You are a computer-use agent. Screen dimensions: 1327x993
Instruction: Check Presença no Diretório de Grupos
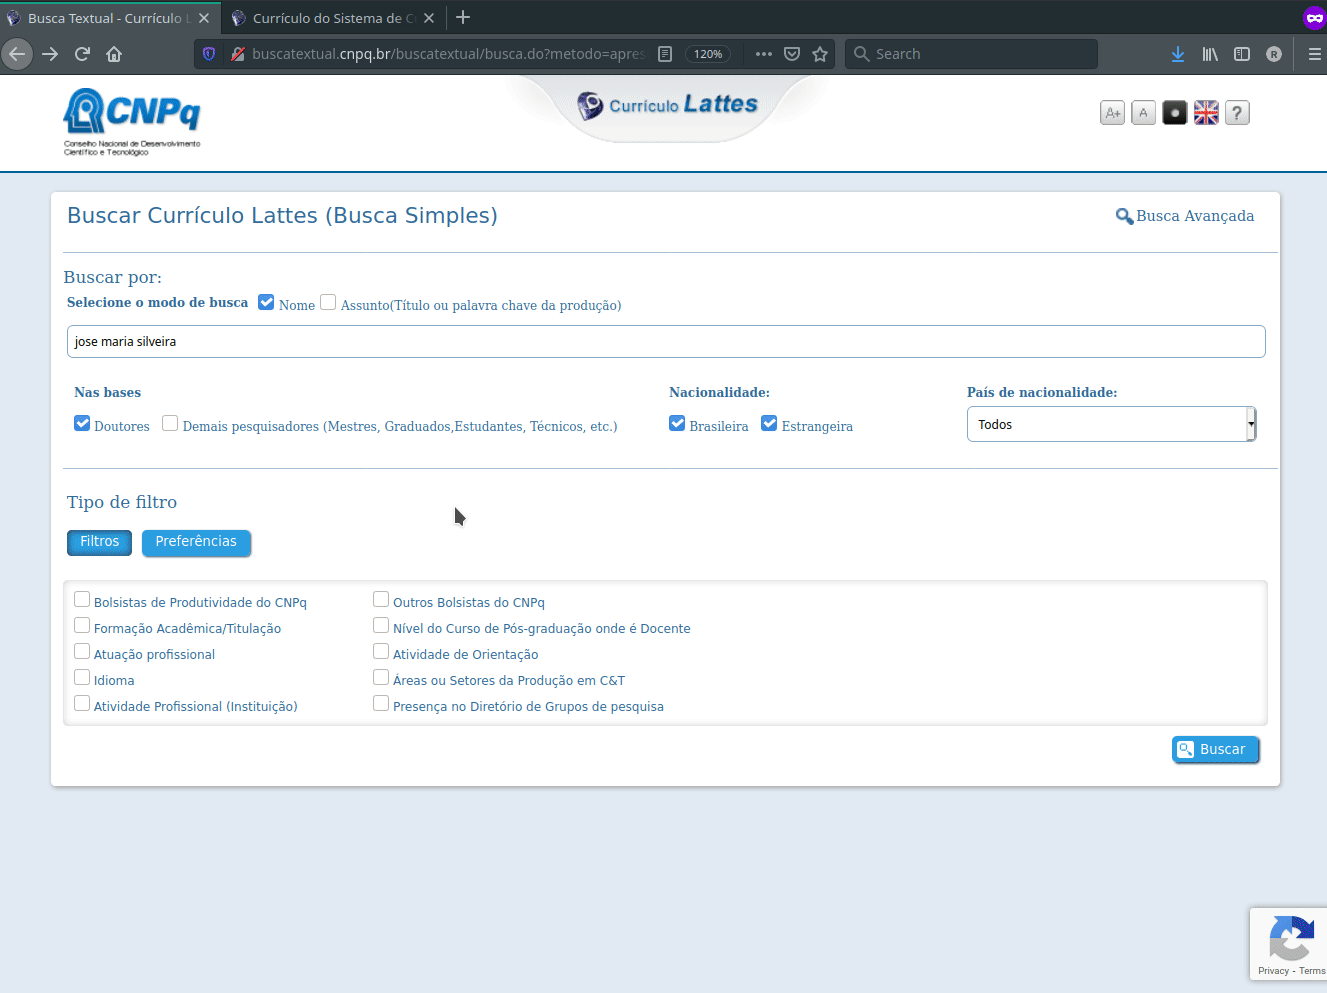[x=381, y=703]
